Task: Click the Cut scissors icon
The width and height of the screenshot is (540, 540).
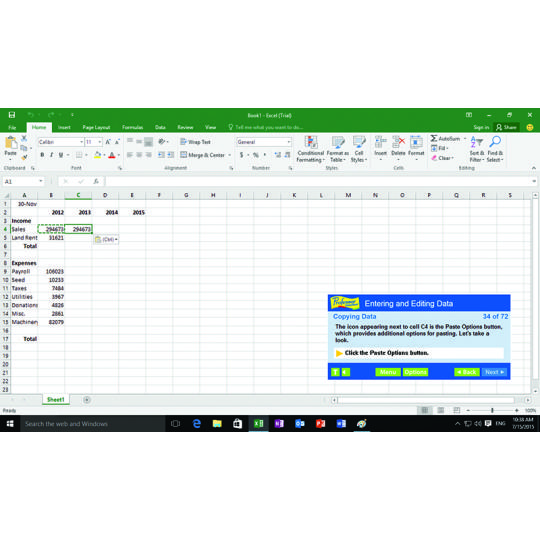Action: coord(24,138)
